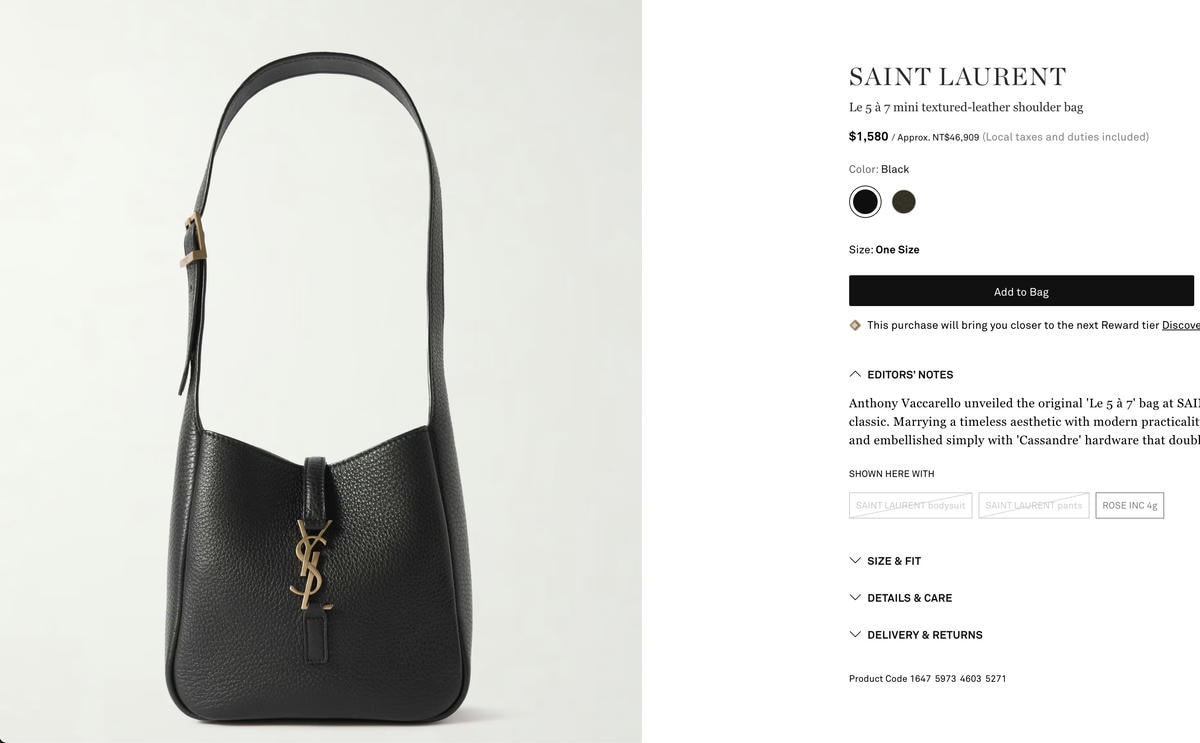Click the shoulder bag product image
This screenshot has height=743, width=1200.
pos(321,371)
